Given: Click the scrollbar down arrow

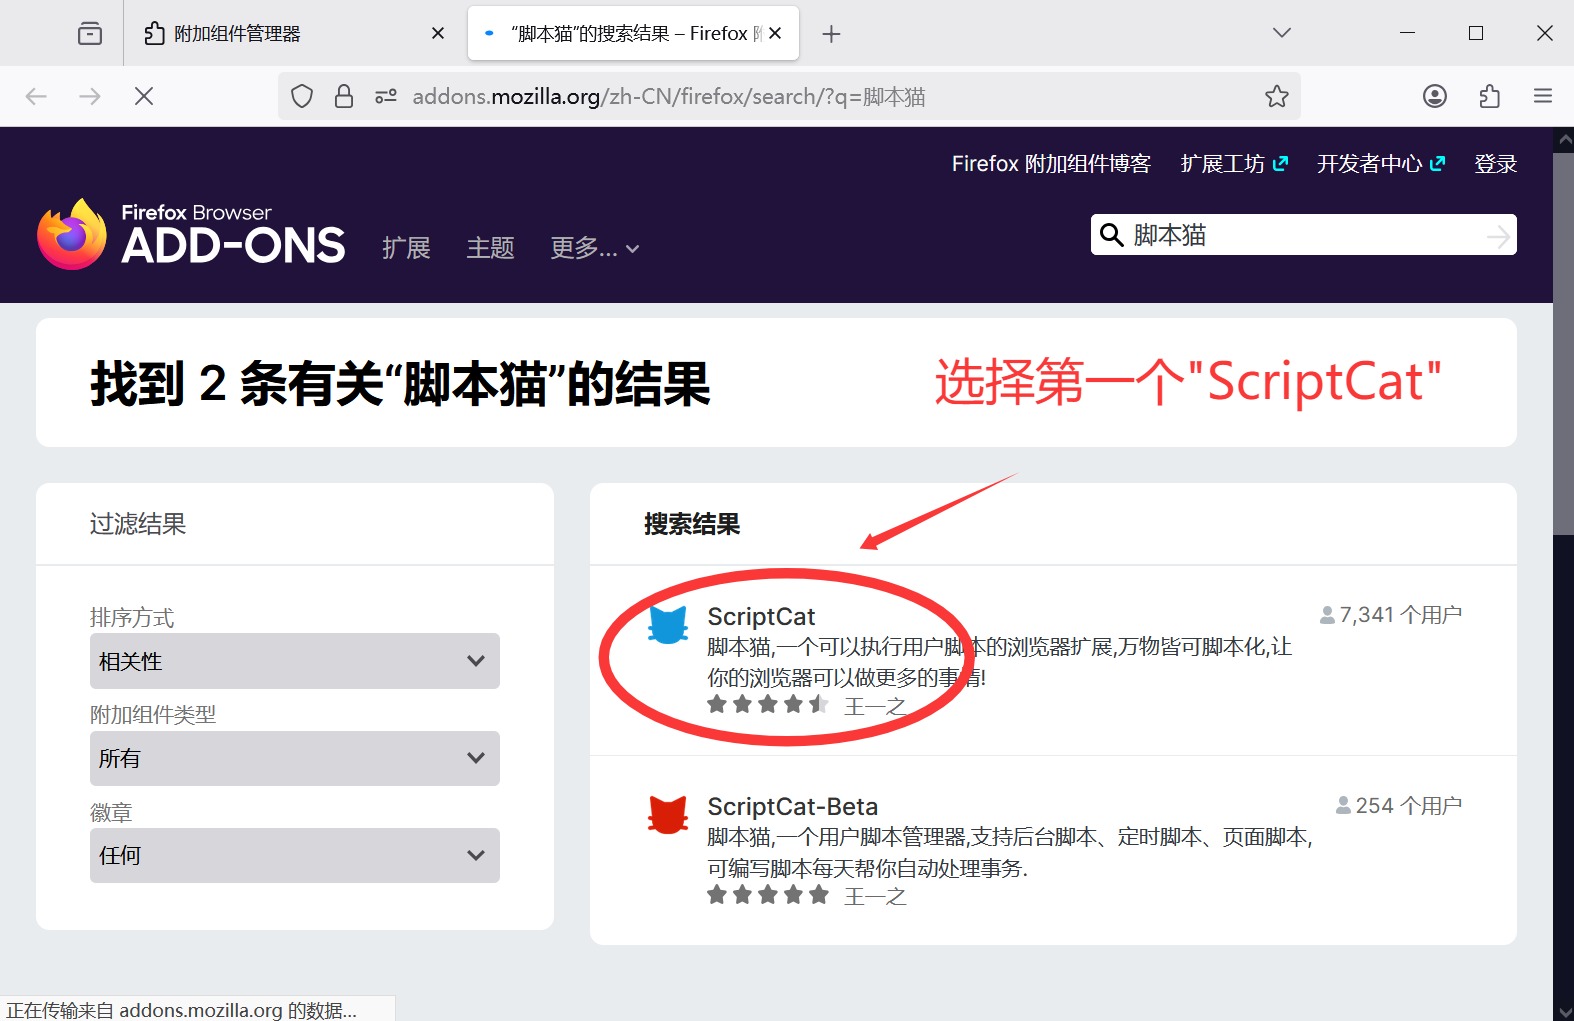Looking at the screenshot, I should click(1563, 1011).
